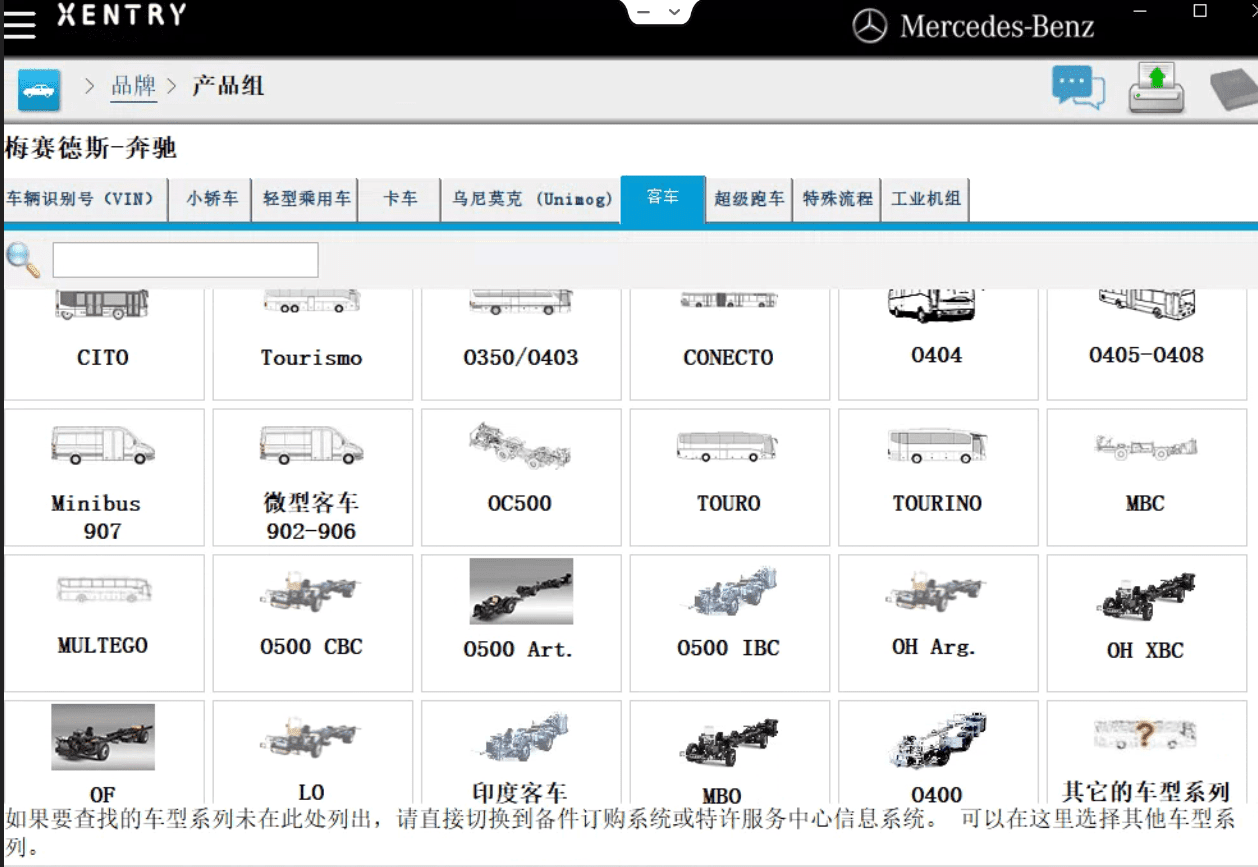The height and width of the screenshot is (867, 1258).
Task: Open the Minibus 907 product group
Action: [104, 477]
